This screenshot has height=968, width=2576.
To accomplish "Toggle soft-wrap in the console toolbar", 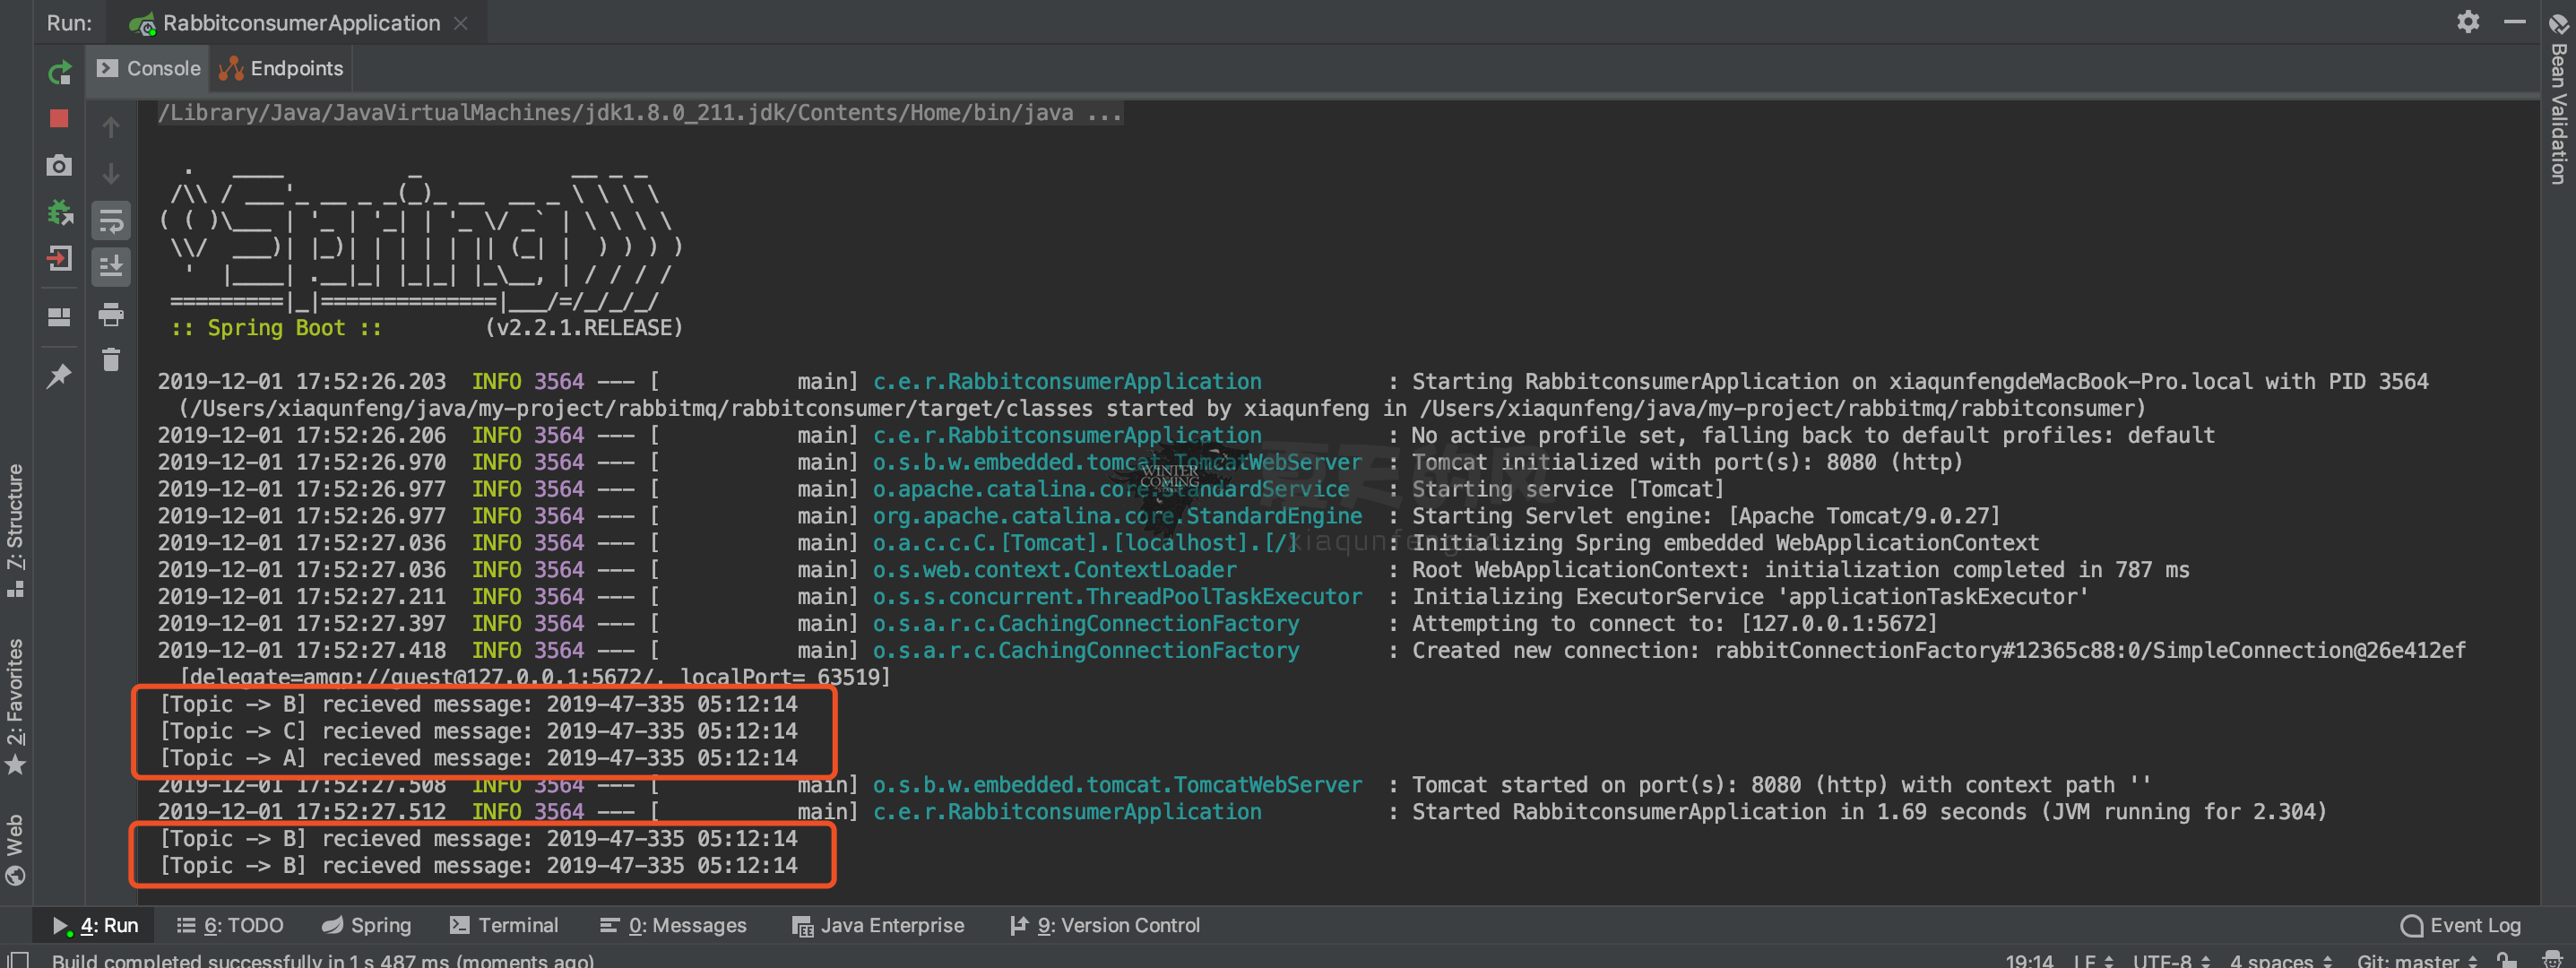I will click(111, 220).
